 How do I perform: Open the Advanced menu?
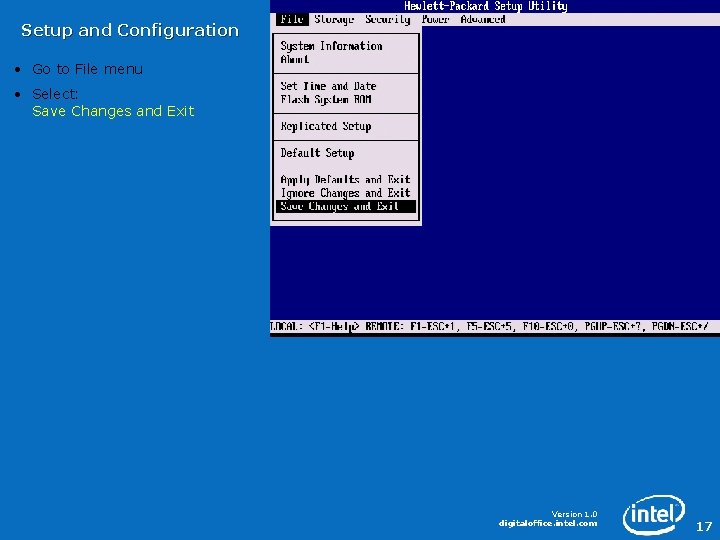pyautogui.click(x=483, y=19)
